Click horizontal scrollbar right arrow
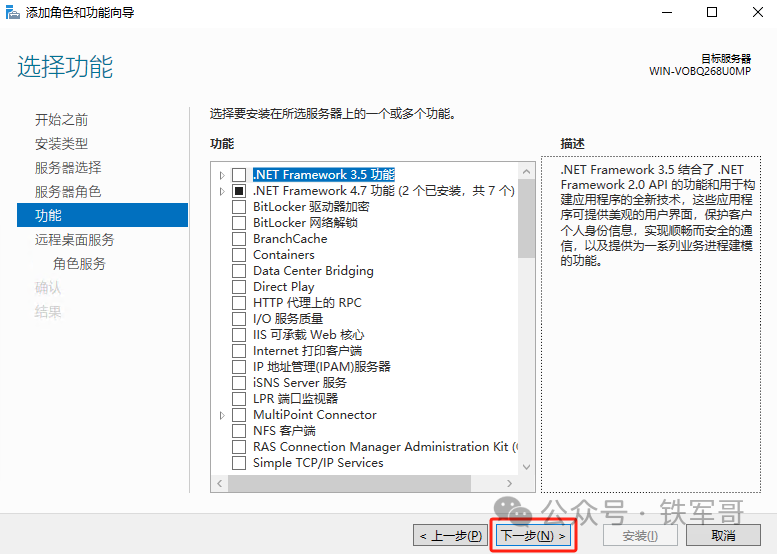The height and width of the screenshot is (554, 777). [x=509, y=484]
